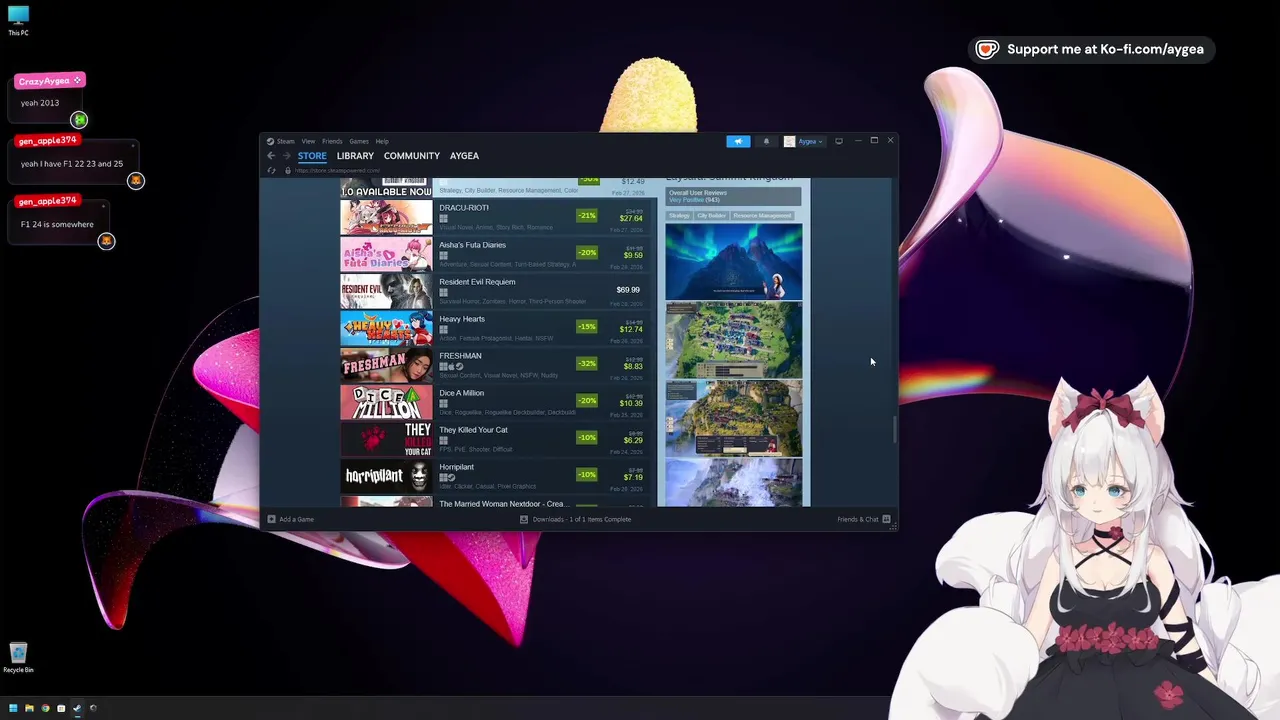Image resolution: width=1280 pixels, height=720 pixels.
Task: Open the Friends menu
Action: click(x=332, y=141)
